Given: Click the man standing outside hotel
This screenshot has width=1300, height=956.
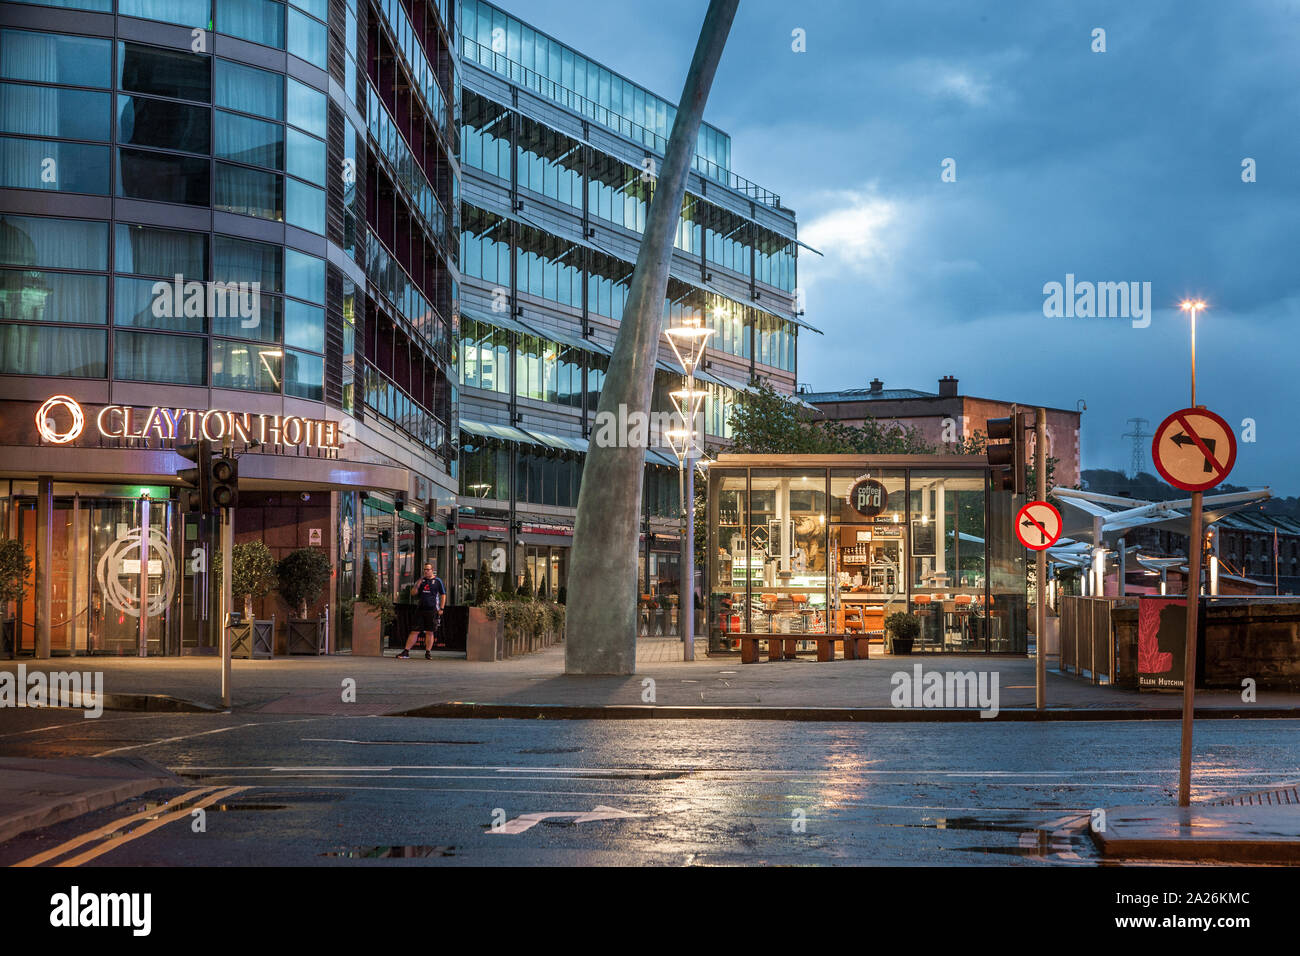Looking at the screenshot, I should tap(425, 611).
